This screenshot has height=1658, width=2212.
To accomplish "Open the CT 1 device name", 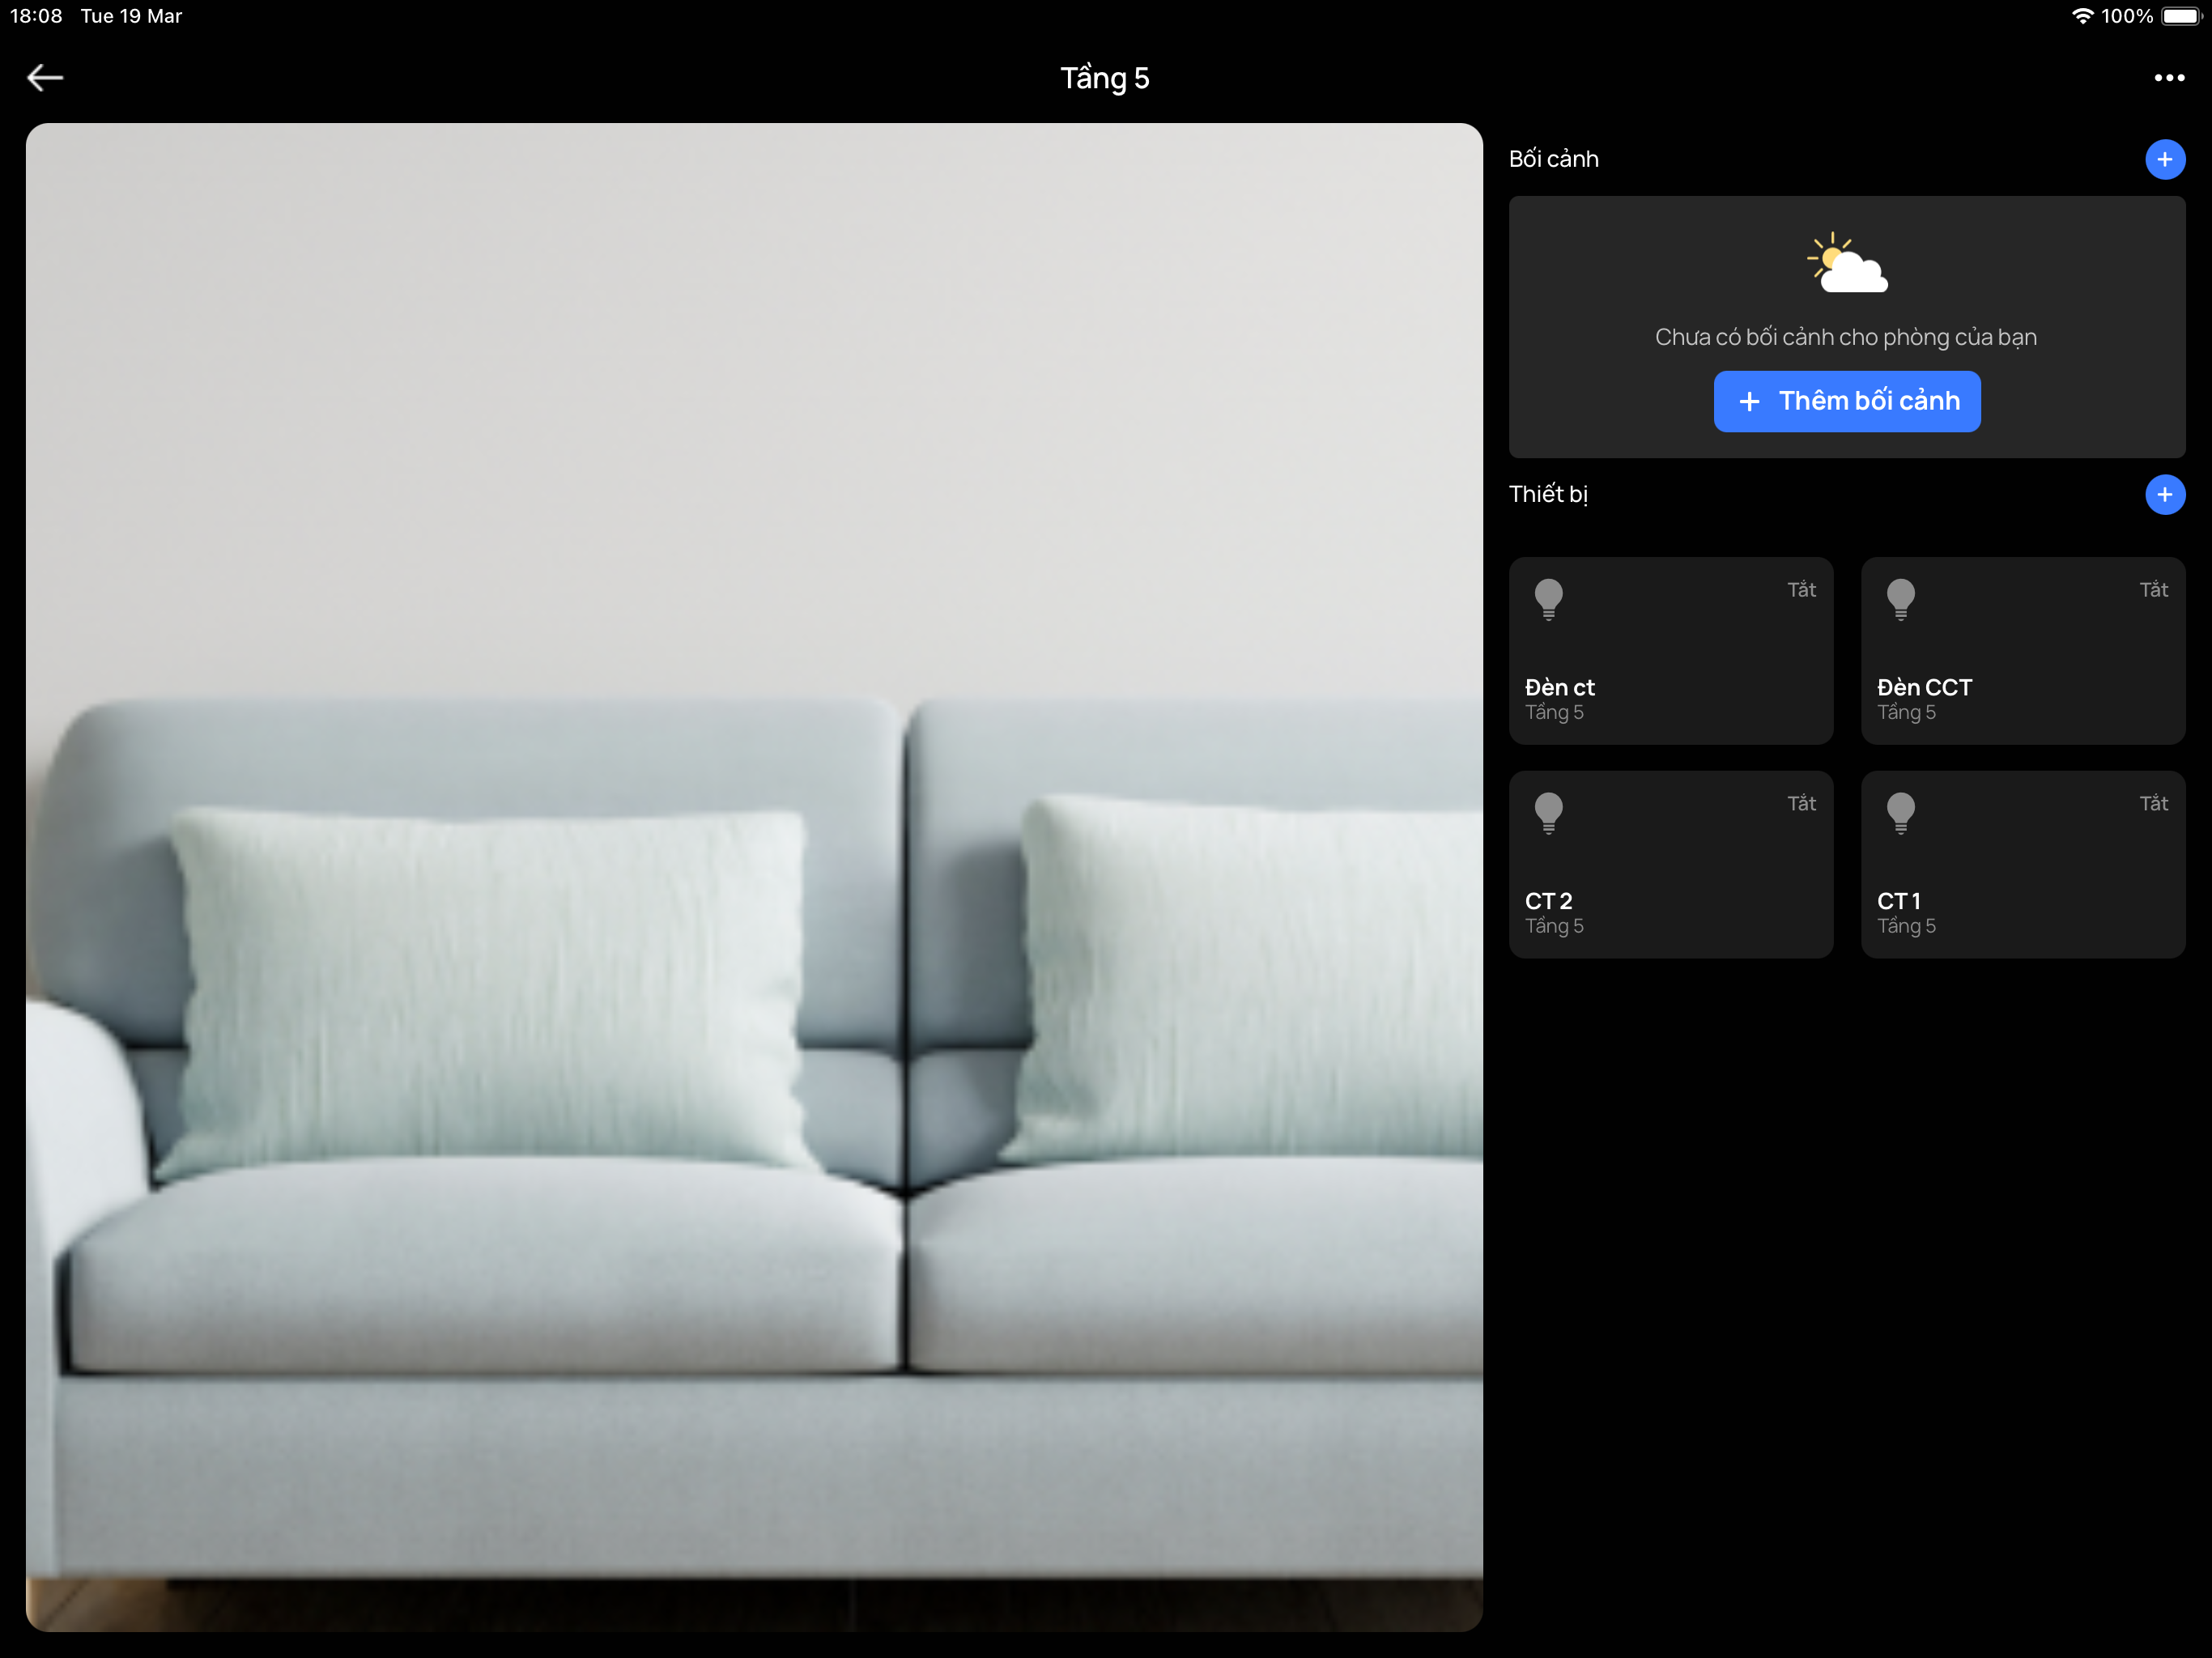I will point(1898,901).
